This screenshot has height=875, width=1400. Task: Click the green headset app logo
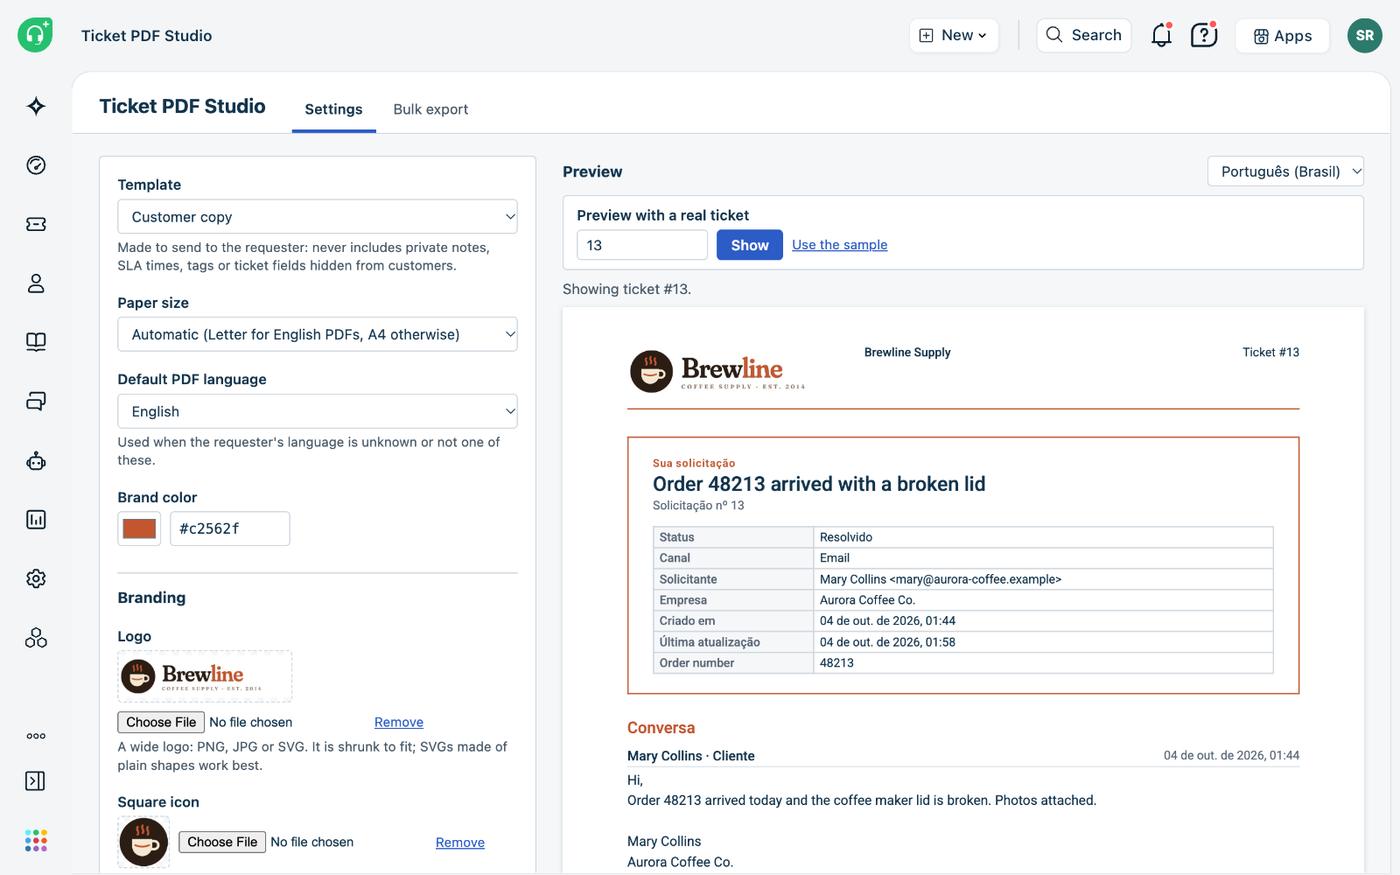click(35, 35)
